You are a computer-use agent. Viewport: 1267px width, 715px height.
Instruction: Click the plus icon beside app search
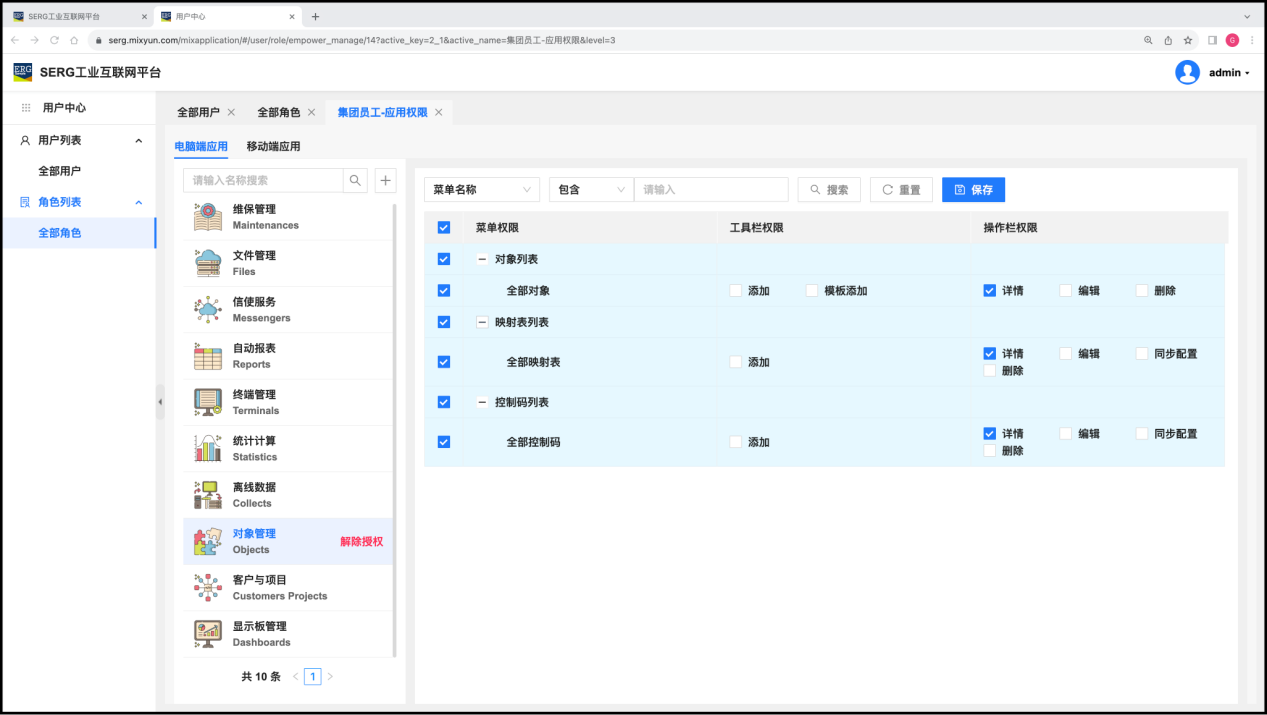(385, 180)
